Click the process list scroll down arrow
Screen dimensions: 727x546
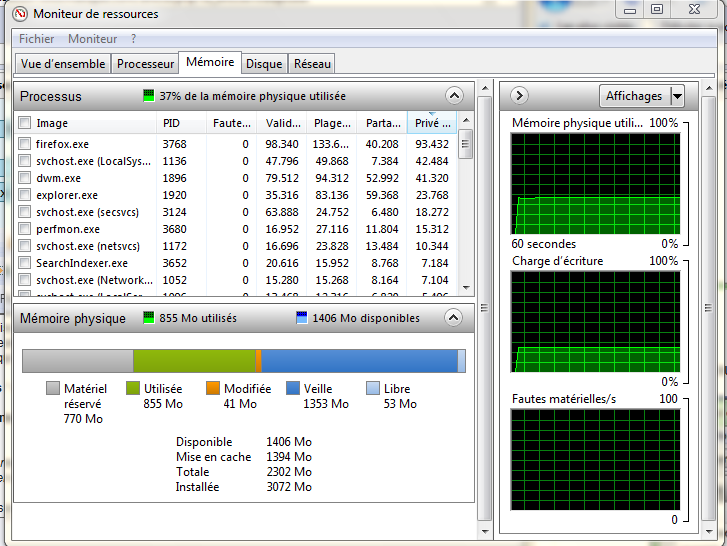466,288
